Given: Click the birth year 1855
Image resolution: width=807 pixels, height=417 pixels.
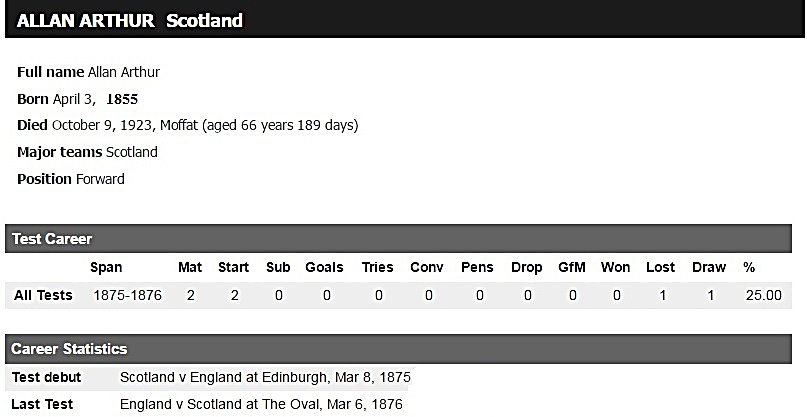Looking at the screenshot, I should pos(122,99).
